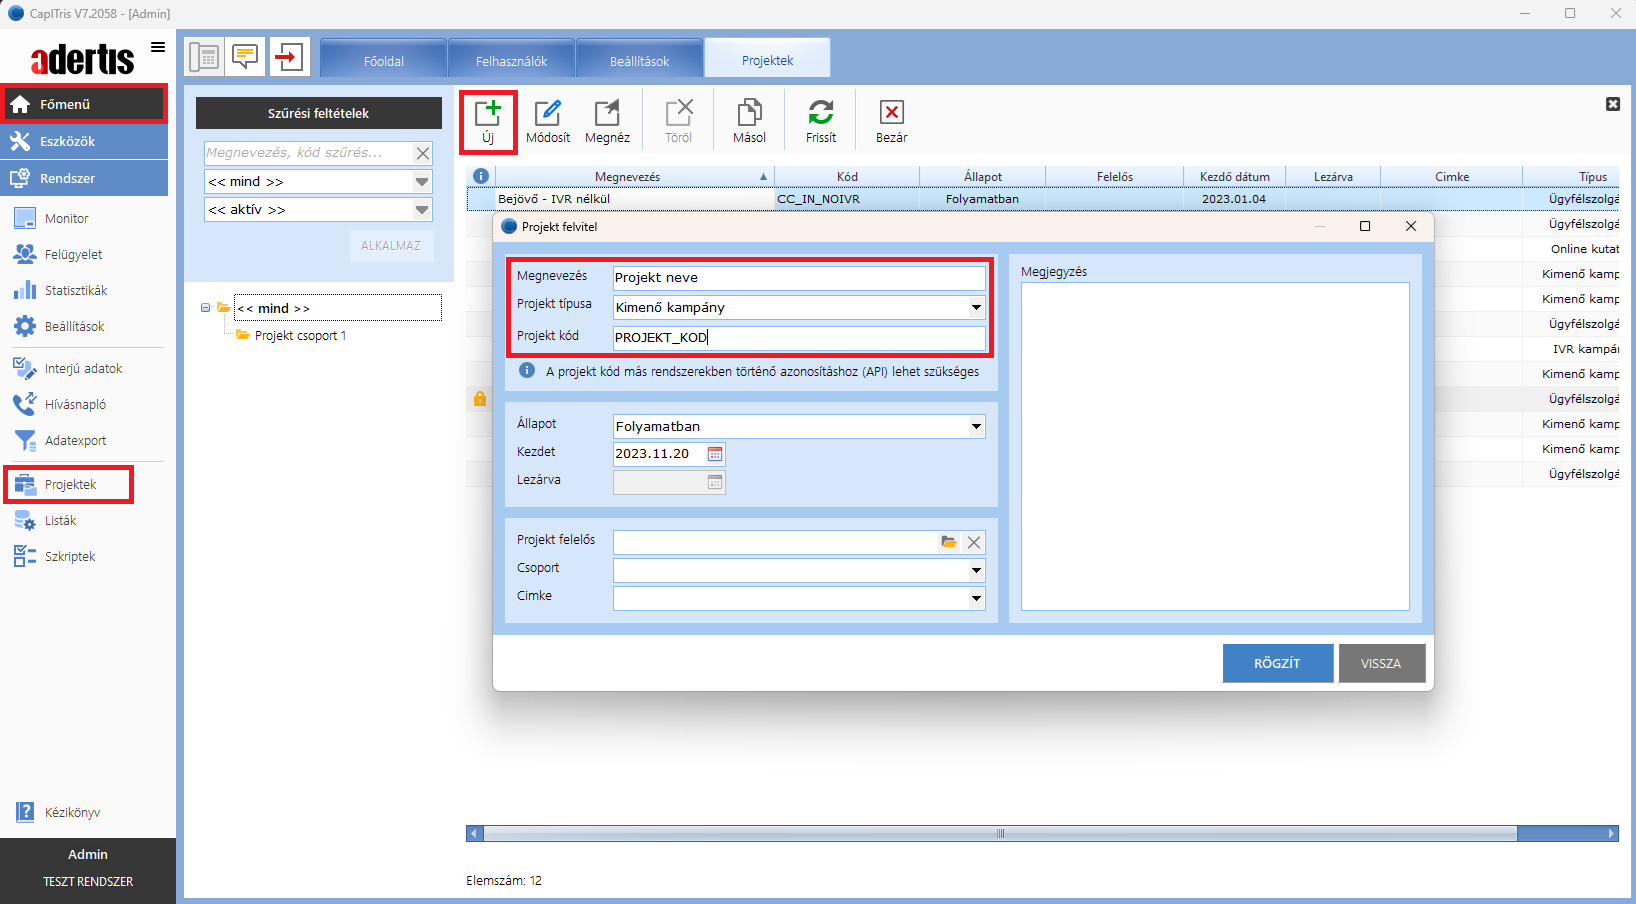1636x904 pixels.
Task: Refresh the list with the Frissít icon
Action: [820, 113]
